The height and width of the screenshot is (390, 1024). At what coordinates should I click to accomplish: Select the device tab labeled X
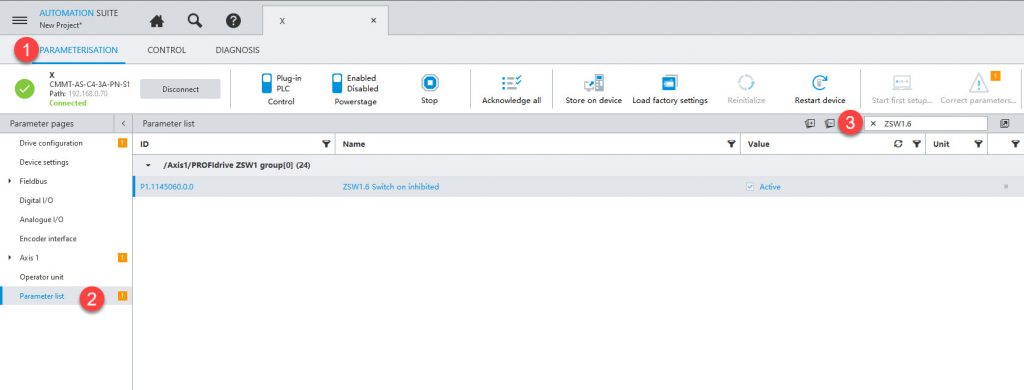click(x=325, y=21)
